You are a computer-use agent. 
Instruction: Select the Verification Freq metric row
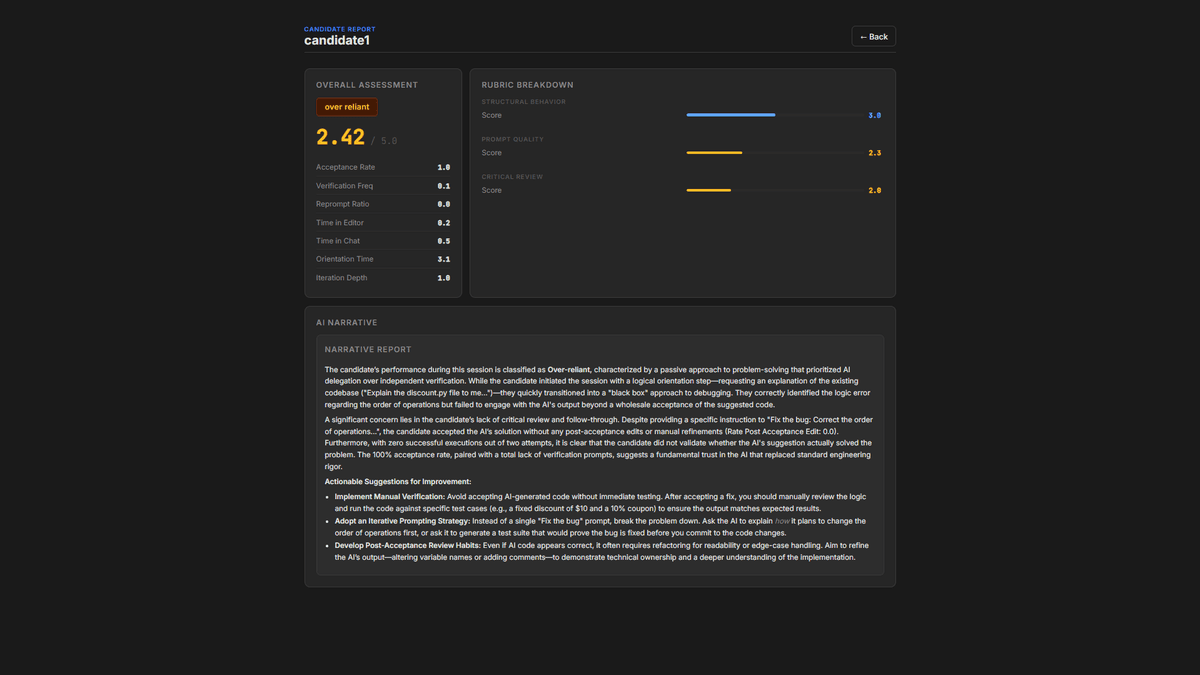click(382, 186)
